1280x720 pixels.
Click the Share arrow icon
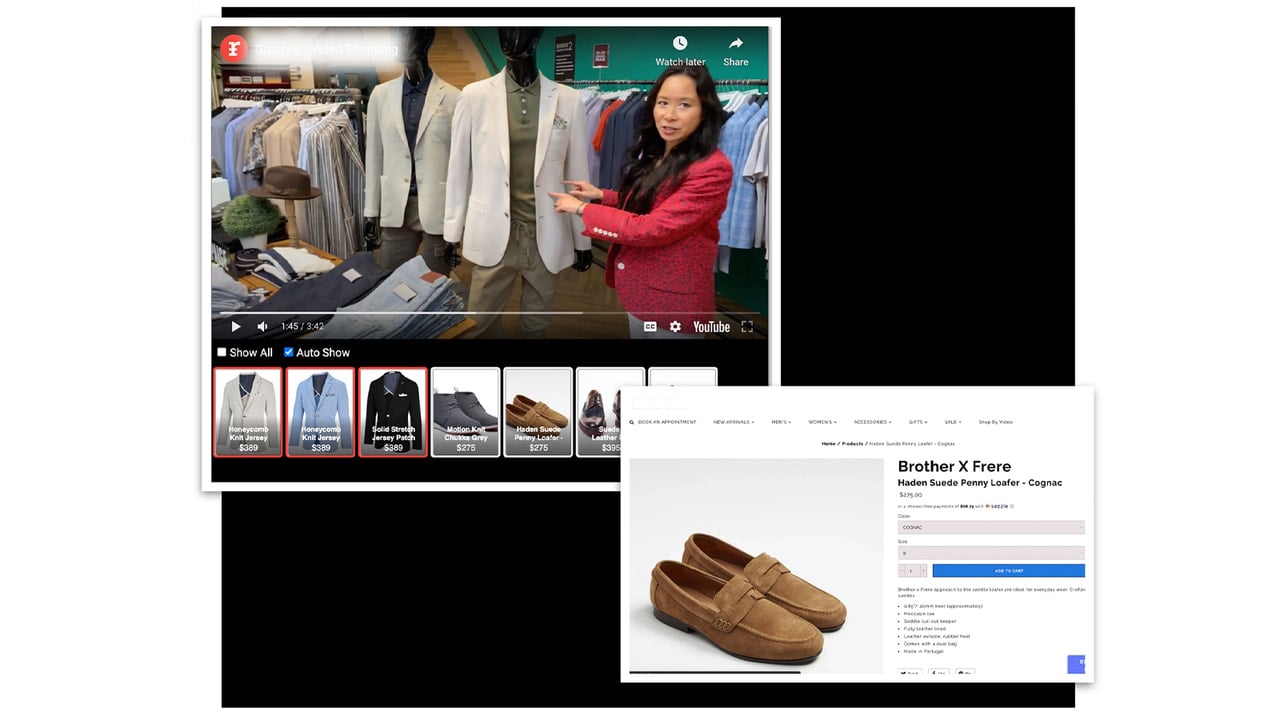tap(736, 43)
